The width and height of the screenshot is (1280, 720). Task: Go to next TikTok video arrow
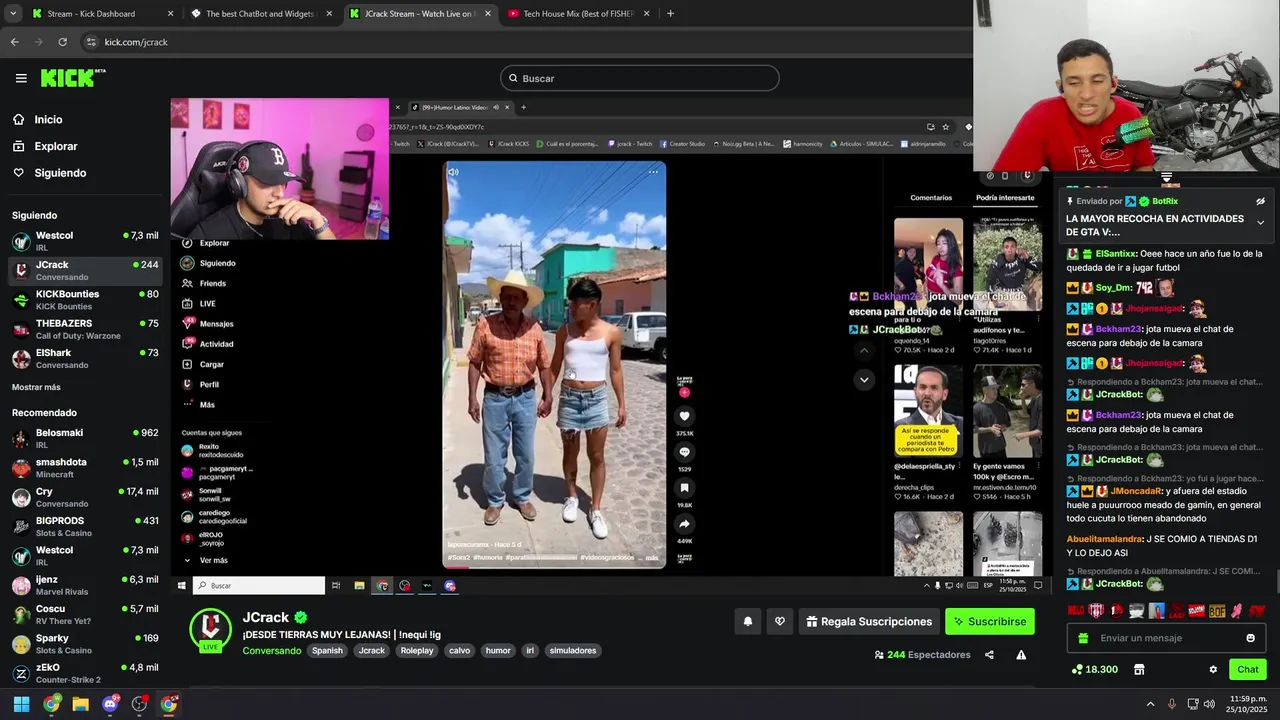coord(864,380)
